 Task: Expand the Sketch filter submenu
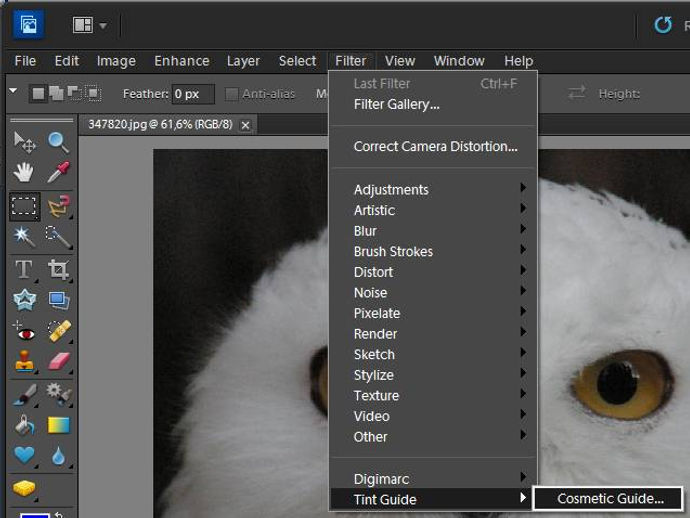[x=433, y=354]
